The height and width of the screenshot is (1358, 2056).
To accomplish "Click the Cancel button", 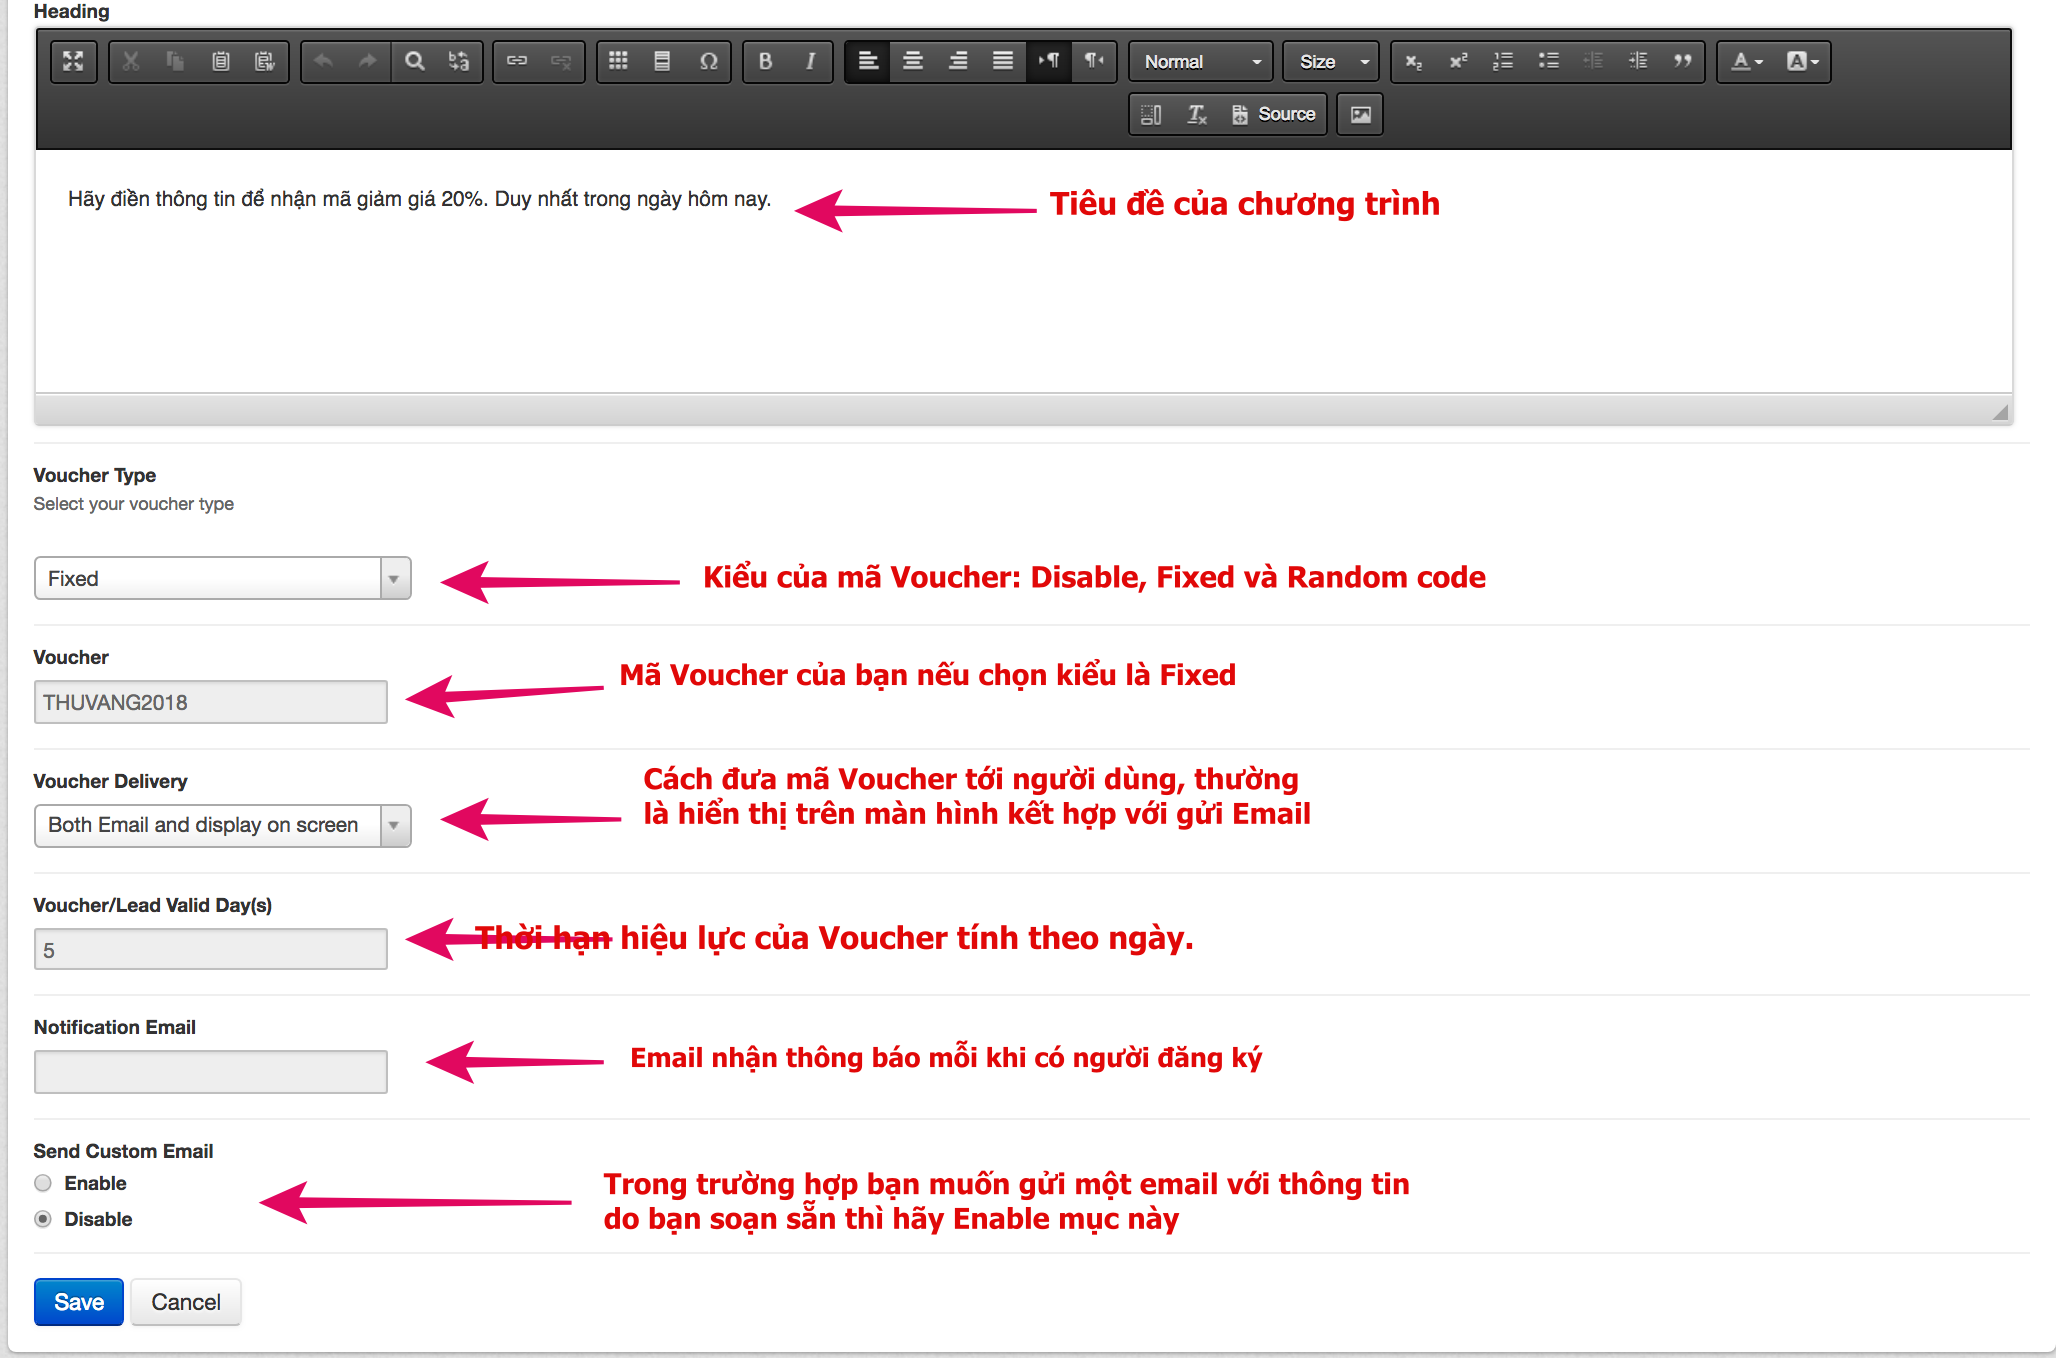I will [x=185, y=1302].
